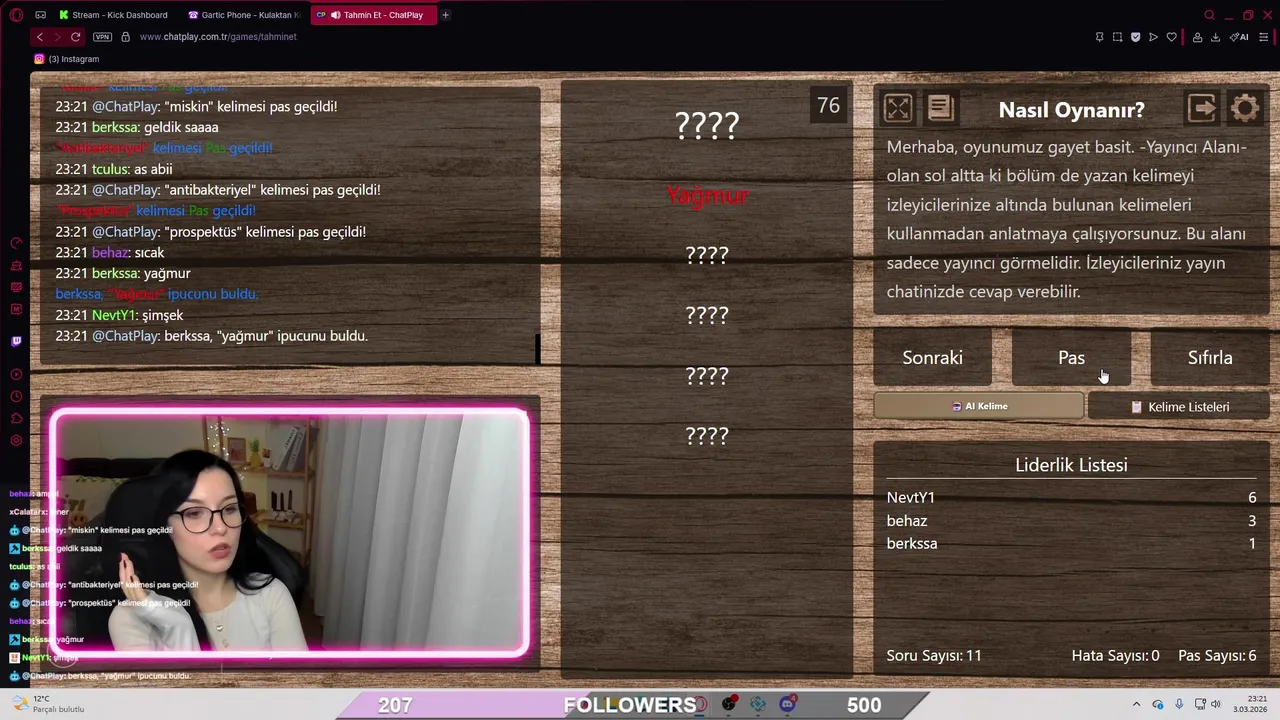Image resolution: width=1280 pixels, height=720 pixels.
Task: Click the pin icon in browser toolbar
Action: pyautogui.click(x=1099, y=37)
